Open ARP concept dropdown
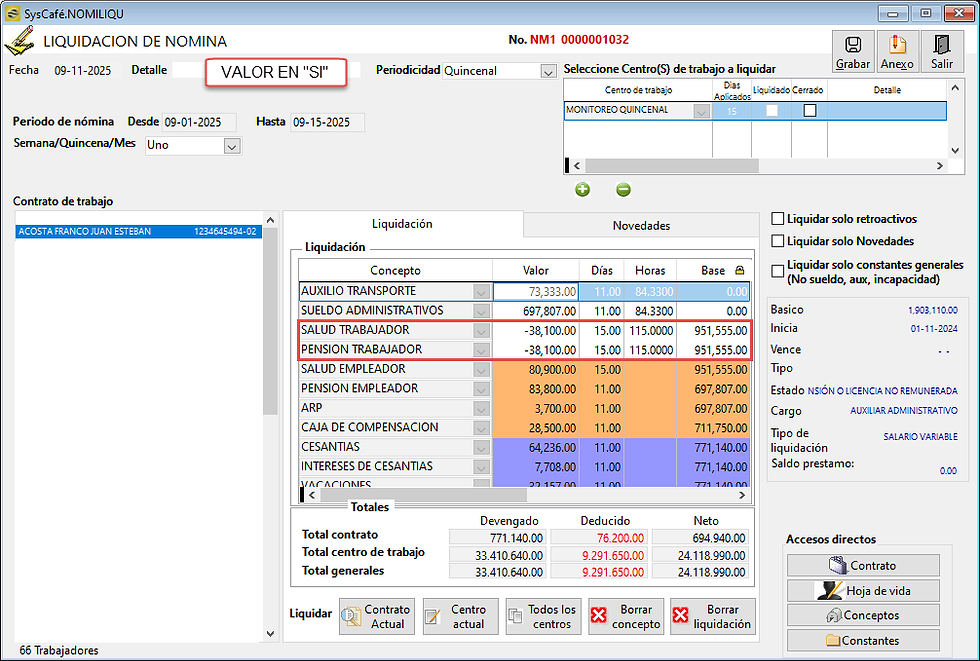This screenshot has width=980, height=661. (x=481, y=409)
